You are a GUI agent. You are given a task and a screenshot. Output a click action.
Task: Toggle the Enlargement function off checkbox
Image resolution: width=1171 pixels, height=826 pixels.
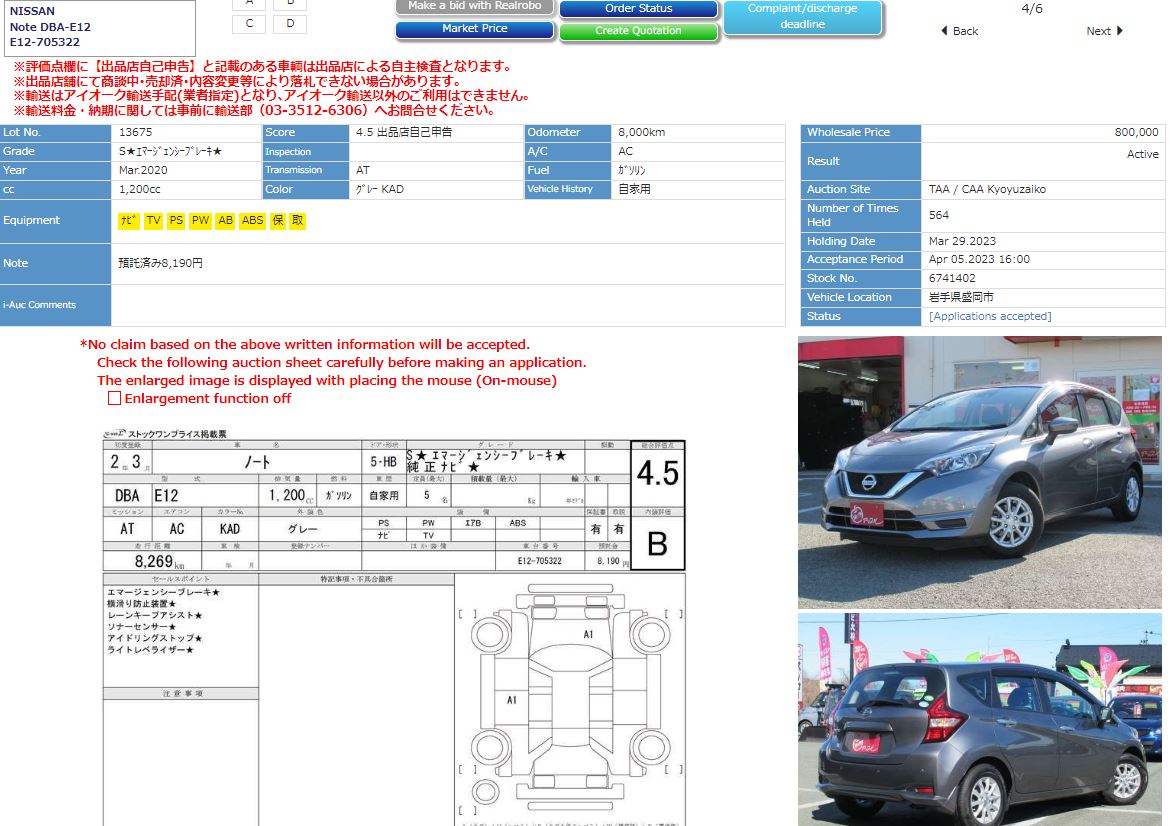[x=114, y=398]
